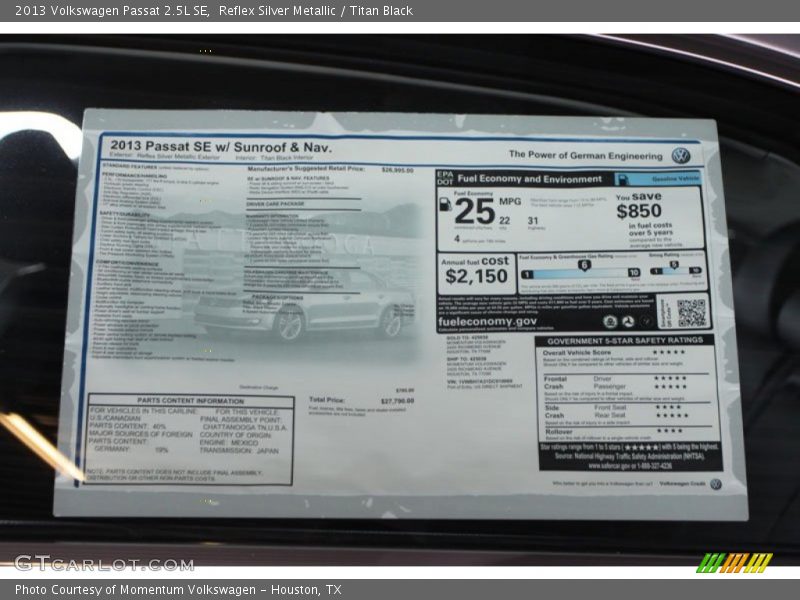
Task: Click the 'PERFORMANCE/HANDLING' section heading
Action: [134, 176]
